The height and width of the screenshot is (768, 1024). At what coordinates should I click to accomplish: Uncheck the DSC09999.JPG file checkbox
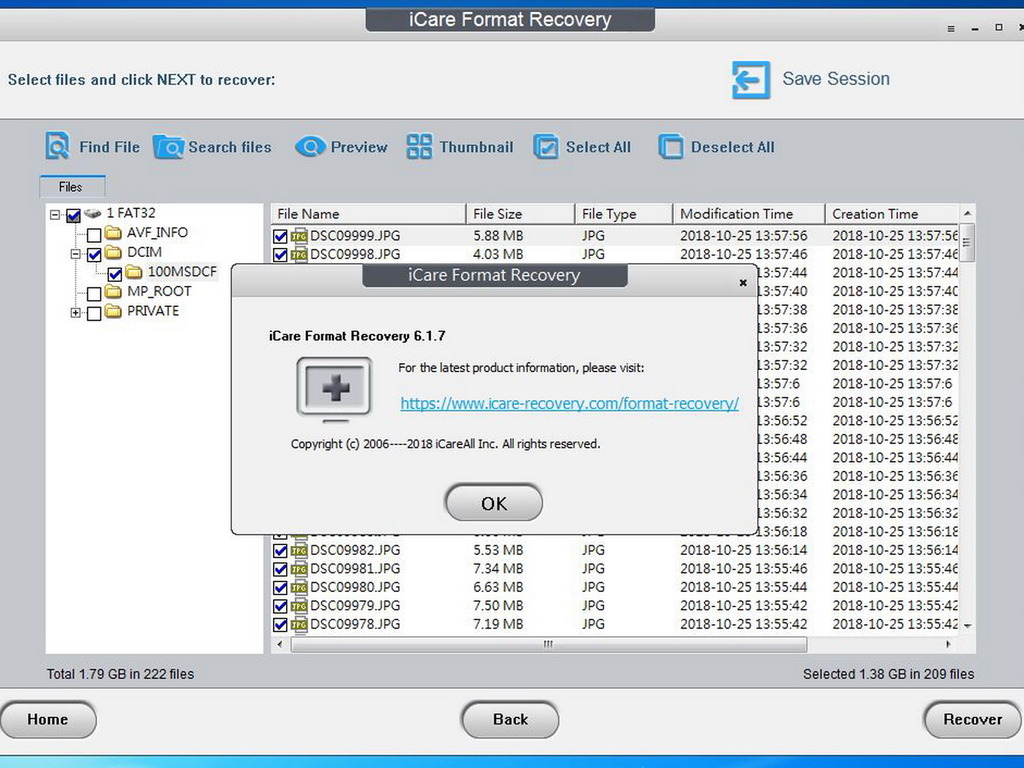(281, 236)
